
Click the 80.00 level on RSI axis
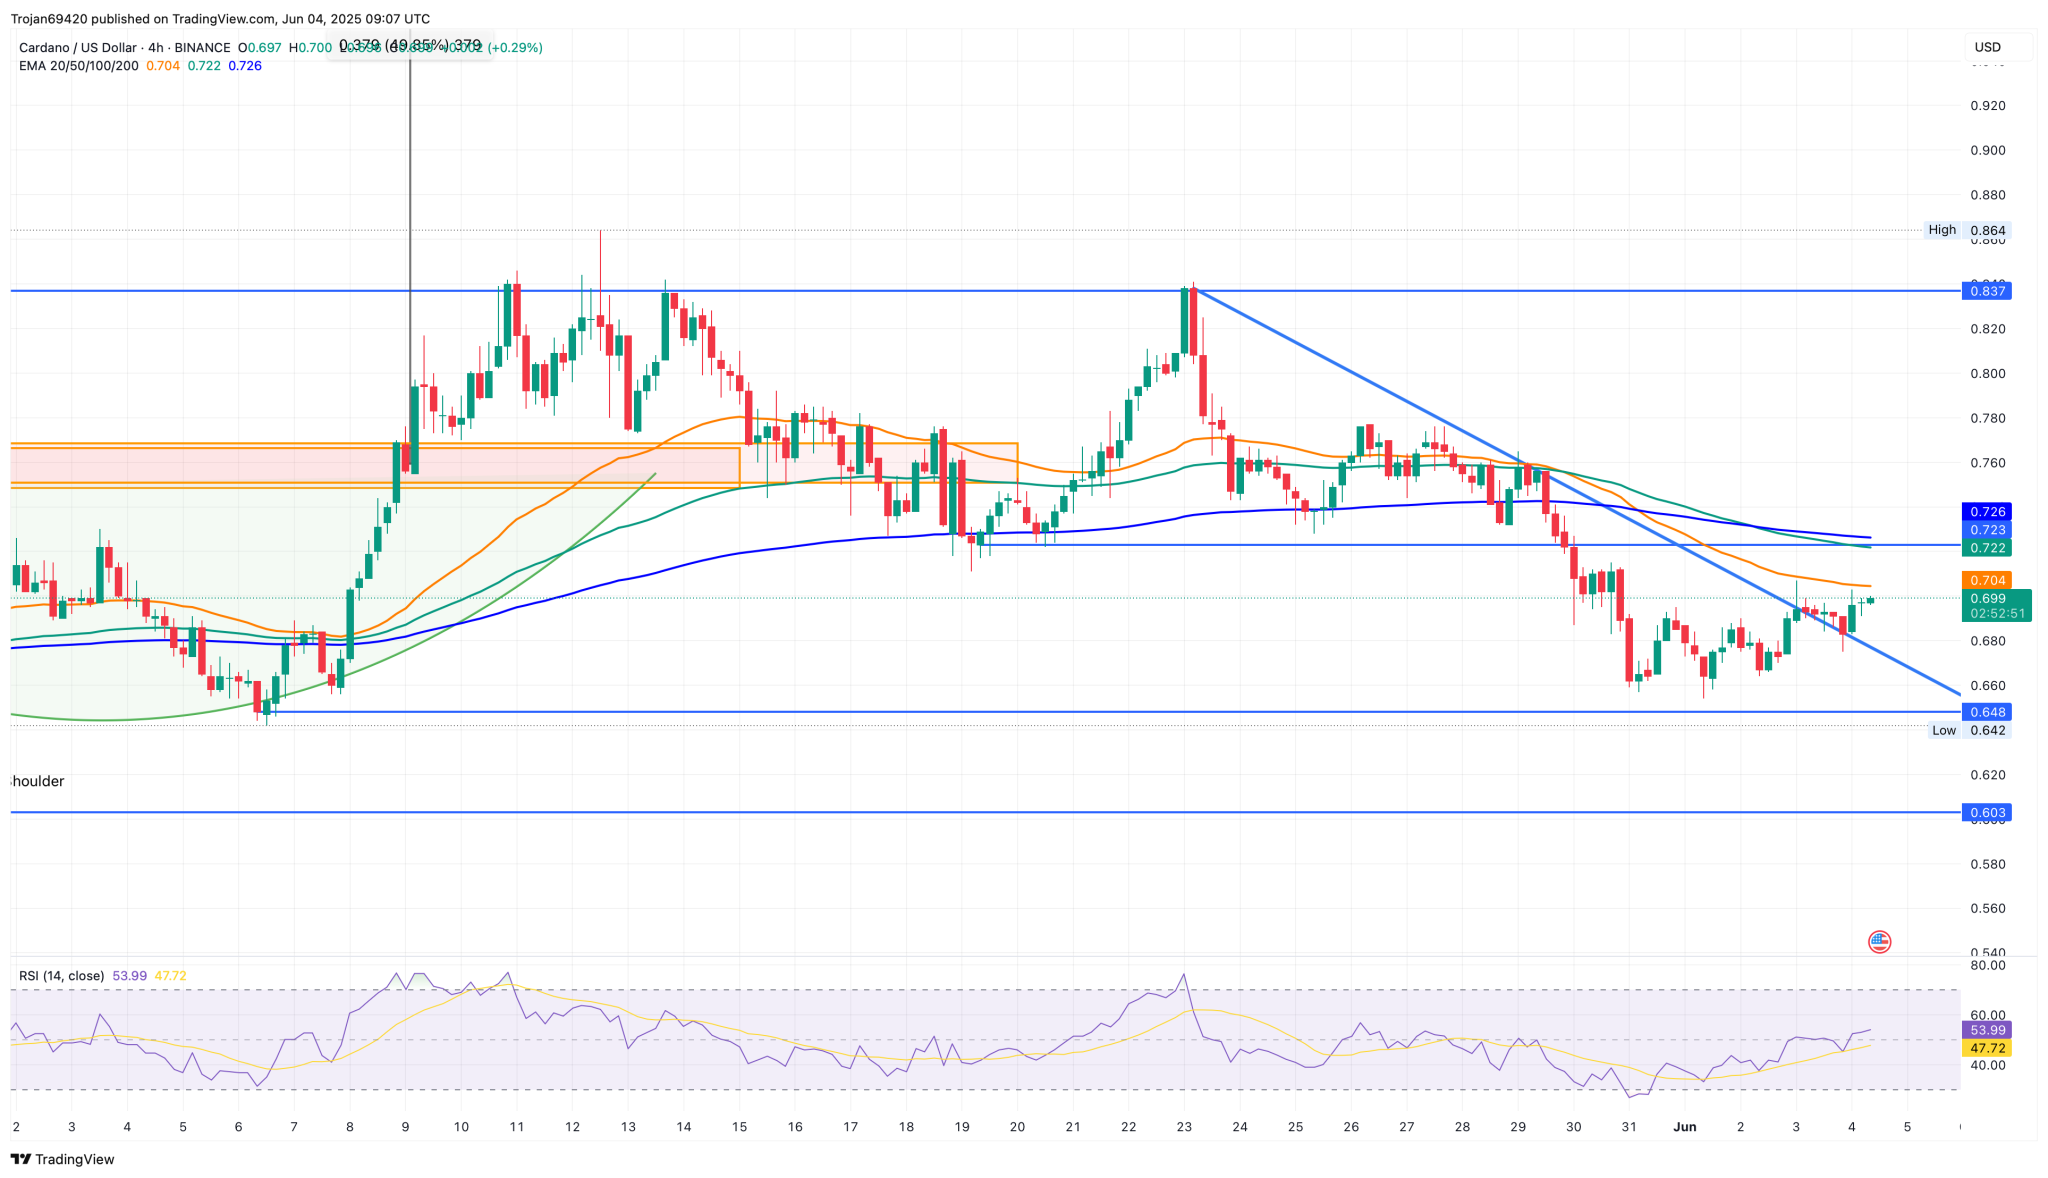pos(1987,965)
